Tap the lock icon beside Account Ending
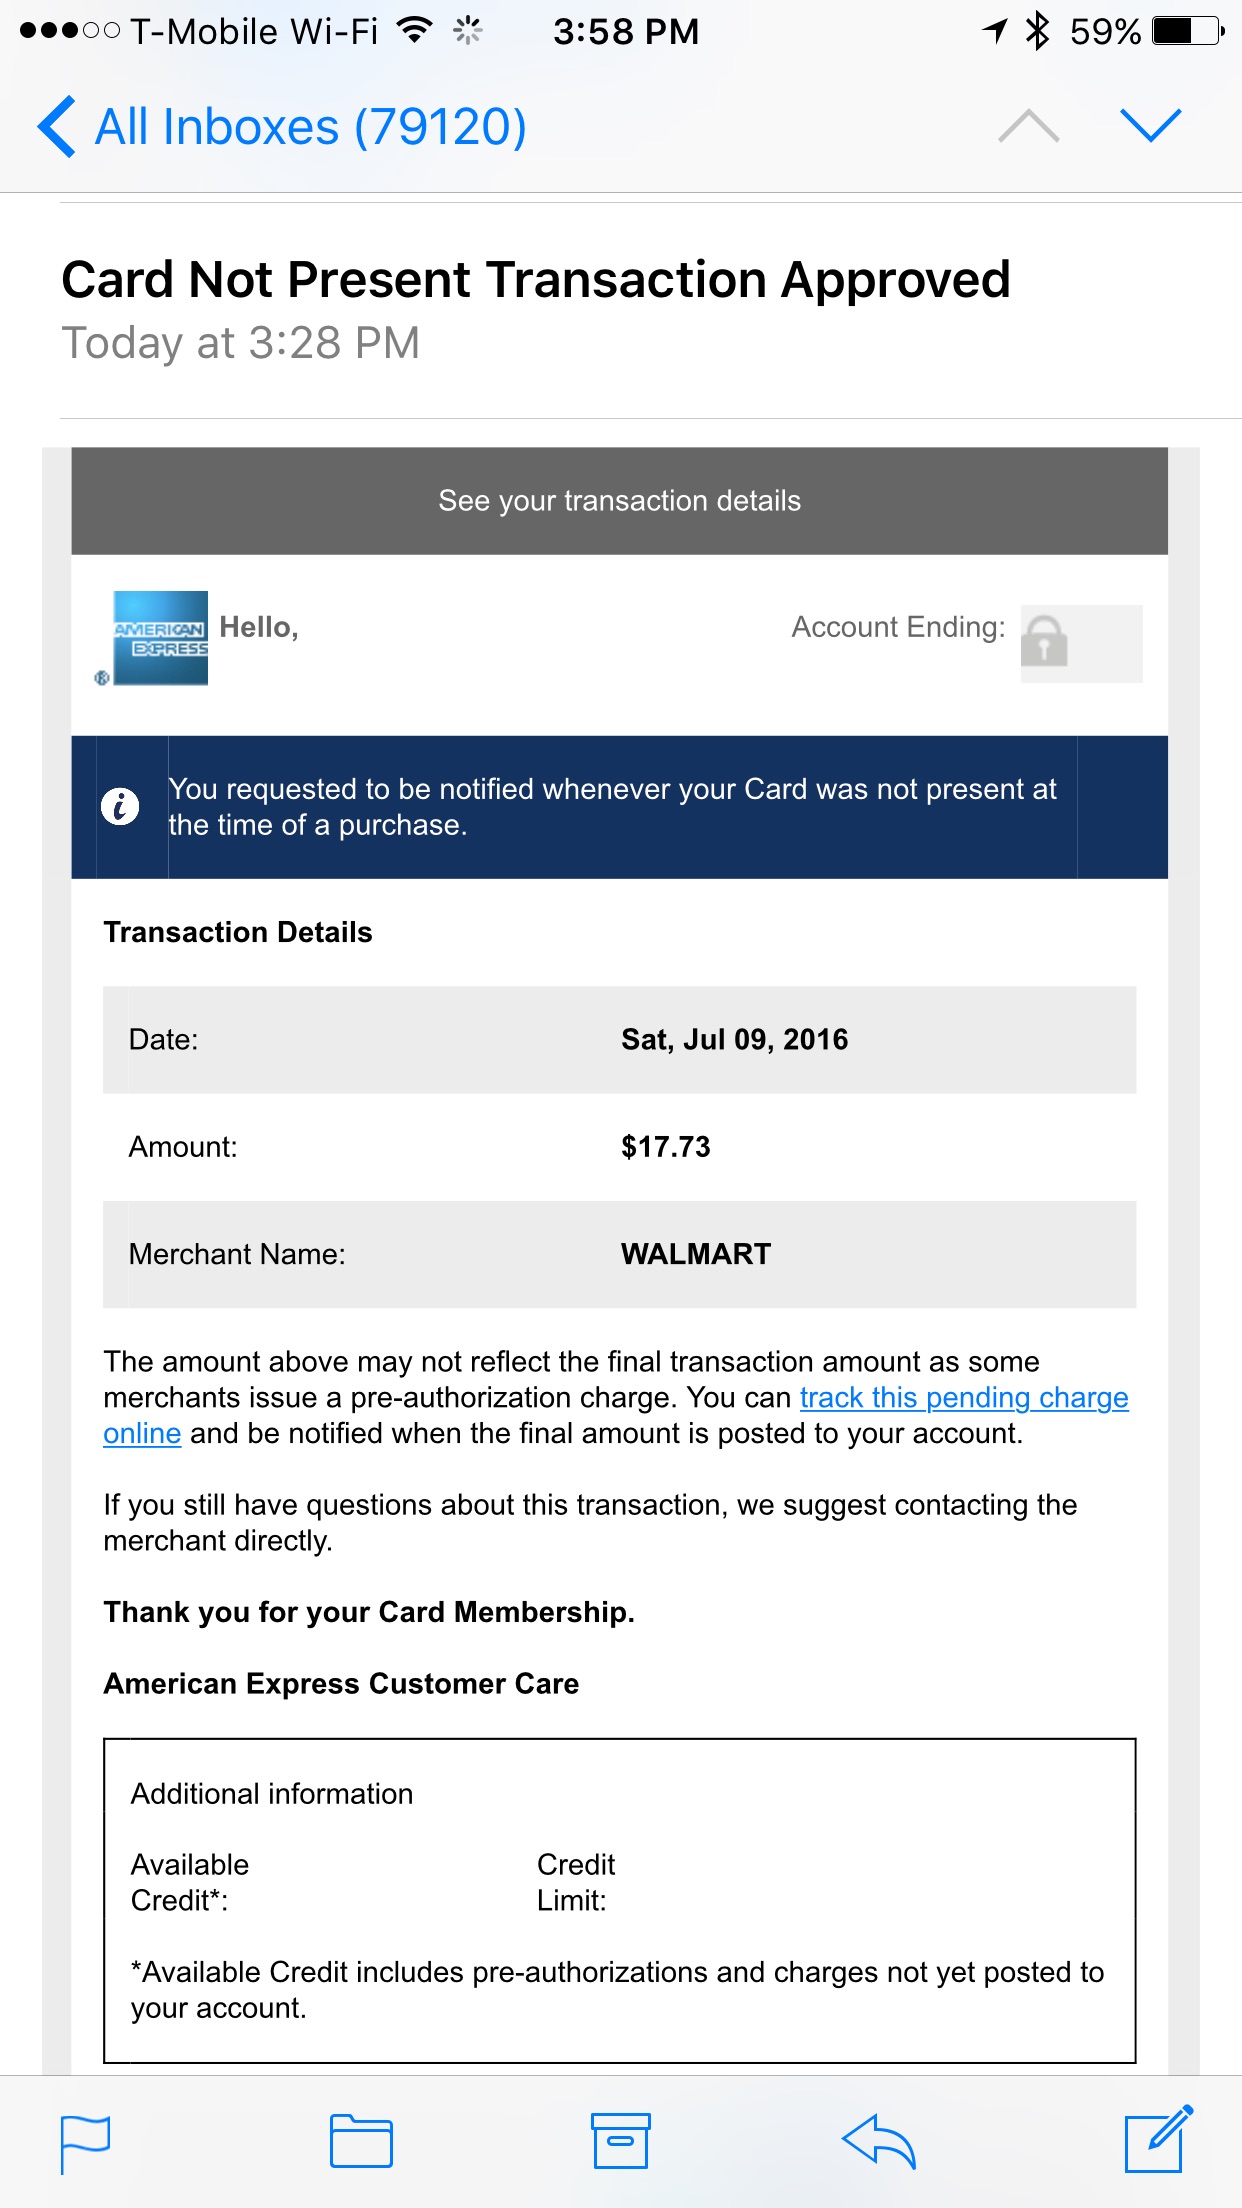Screen dimensions: 1242x2208 pos(1044,641)
